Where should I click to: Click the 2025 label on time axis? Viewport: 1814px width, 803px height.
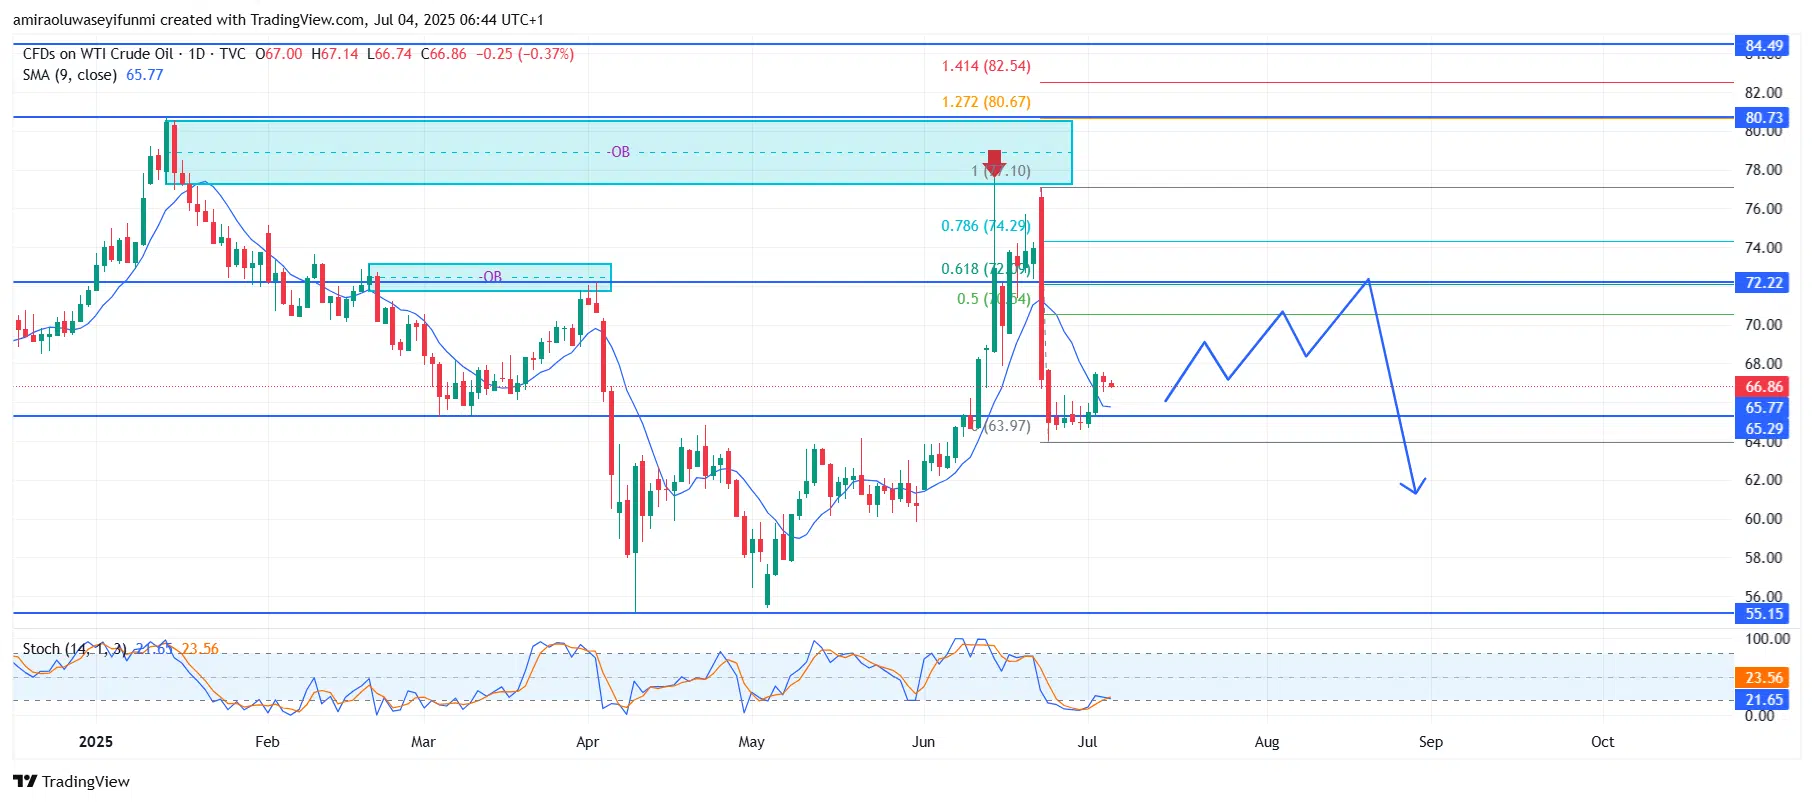[x=96, y=742]
